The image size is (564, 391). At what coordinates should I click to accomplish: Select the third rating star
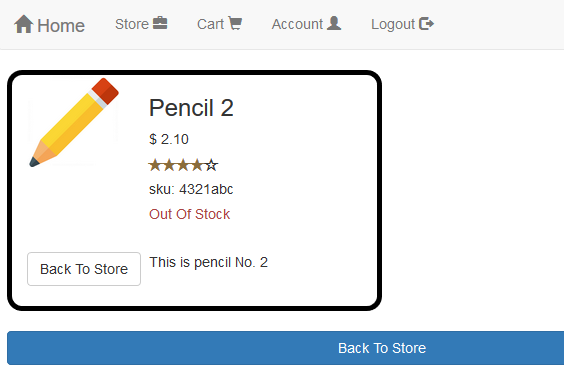[x=183, y=165]
